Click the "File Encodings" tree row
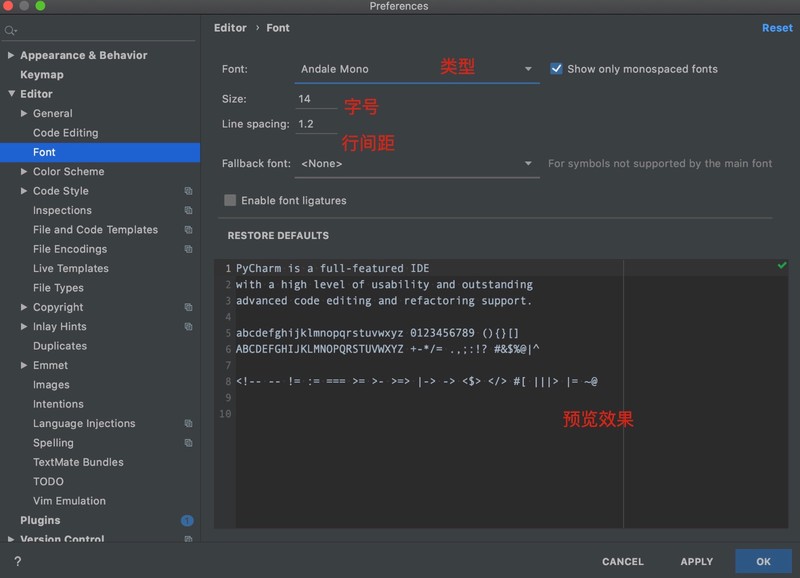Viewport: 800px width, 578px height. pos(100,249)
